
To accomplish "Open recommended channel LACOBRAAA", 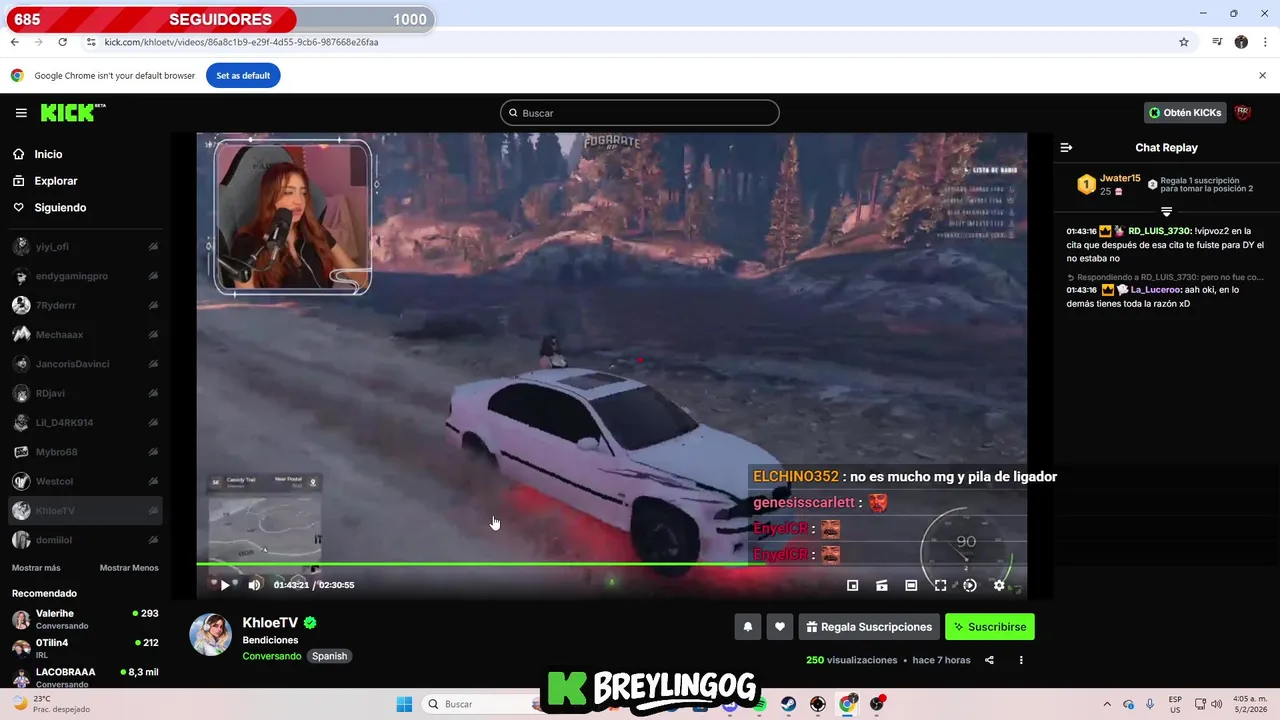I will coord(85,677).
